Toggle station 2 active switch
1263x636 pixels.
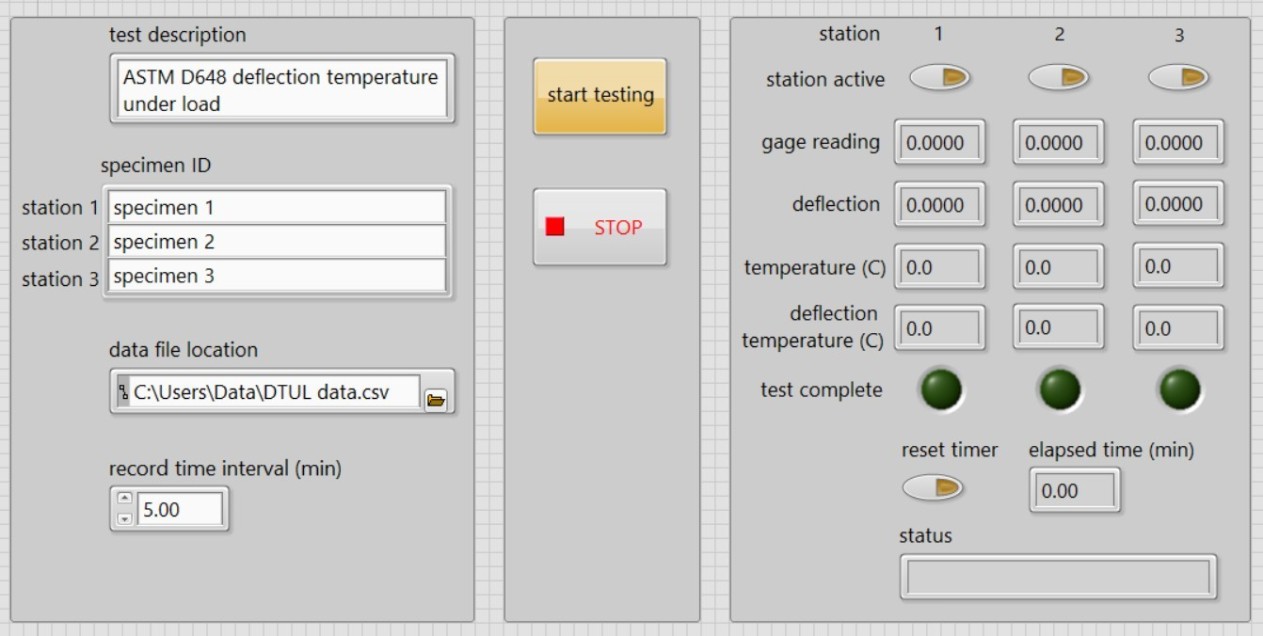1058,78
